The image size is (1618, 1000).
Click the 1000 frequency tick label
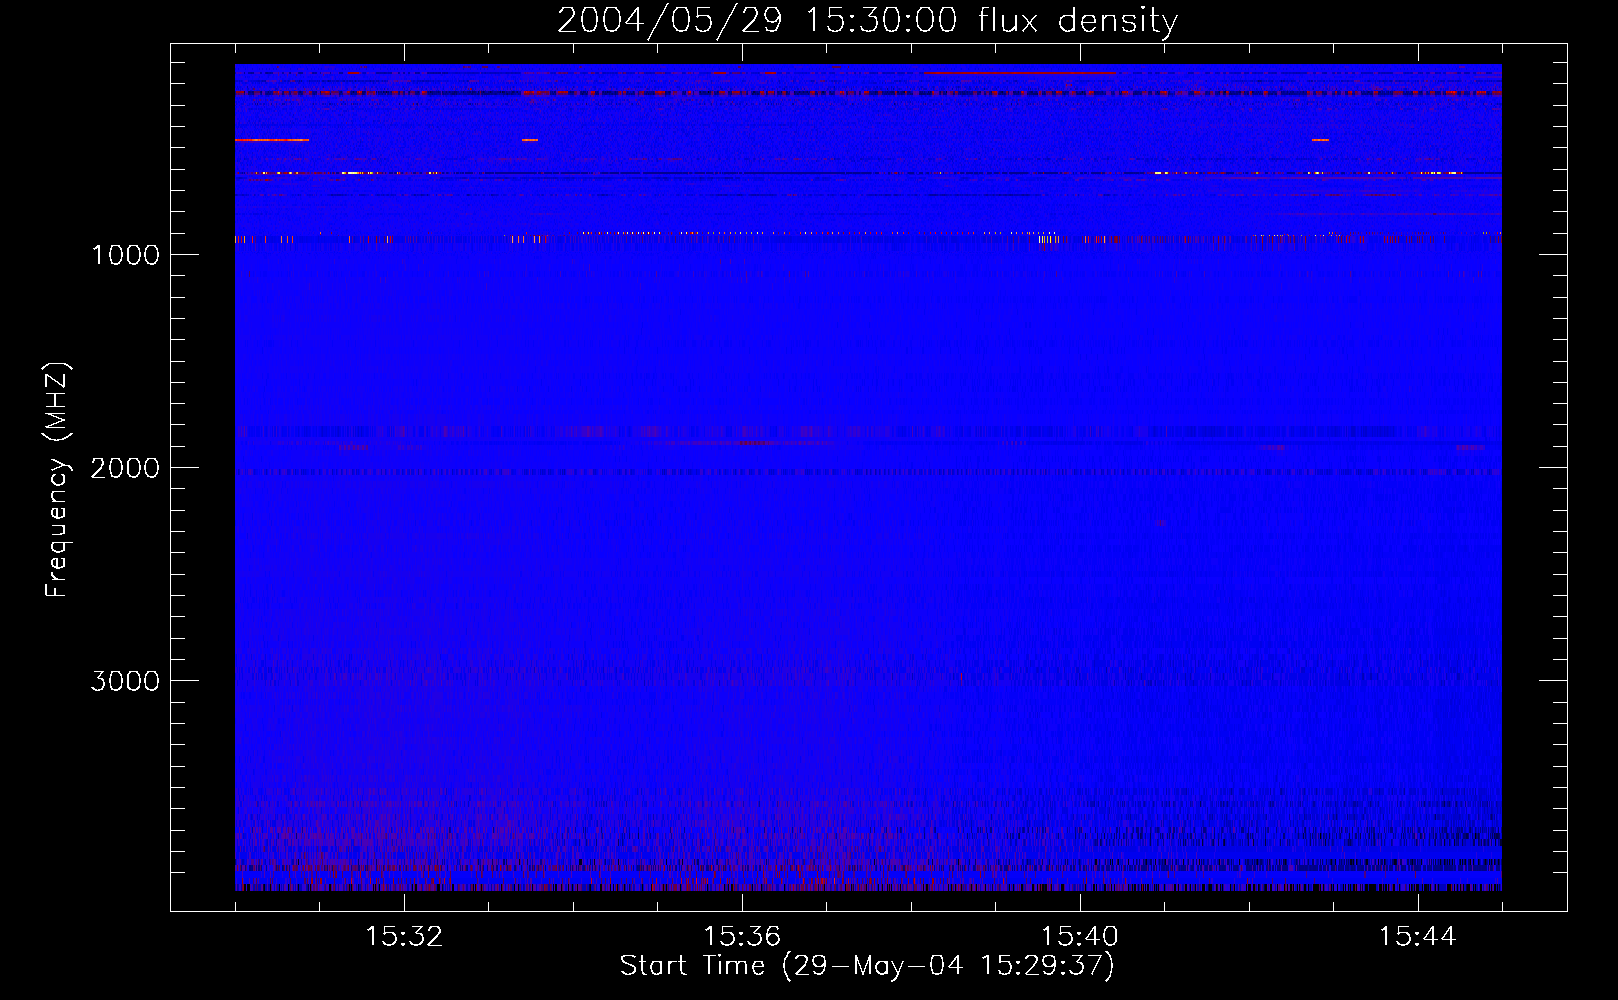125,255
